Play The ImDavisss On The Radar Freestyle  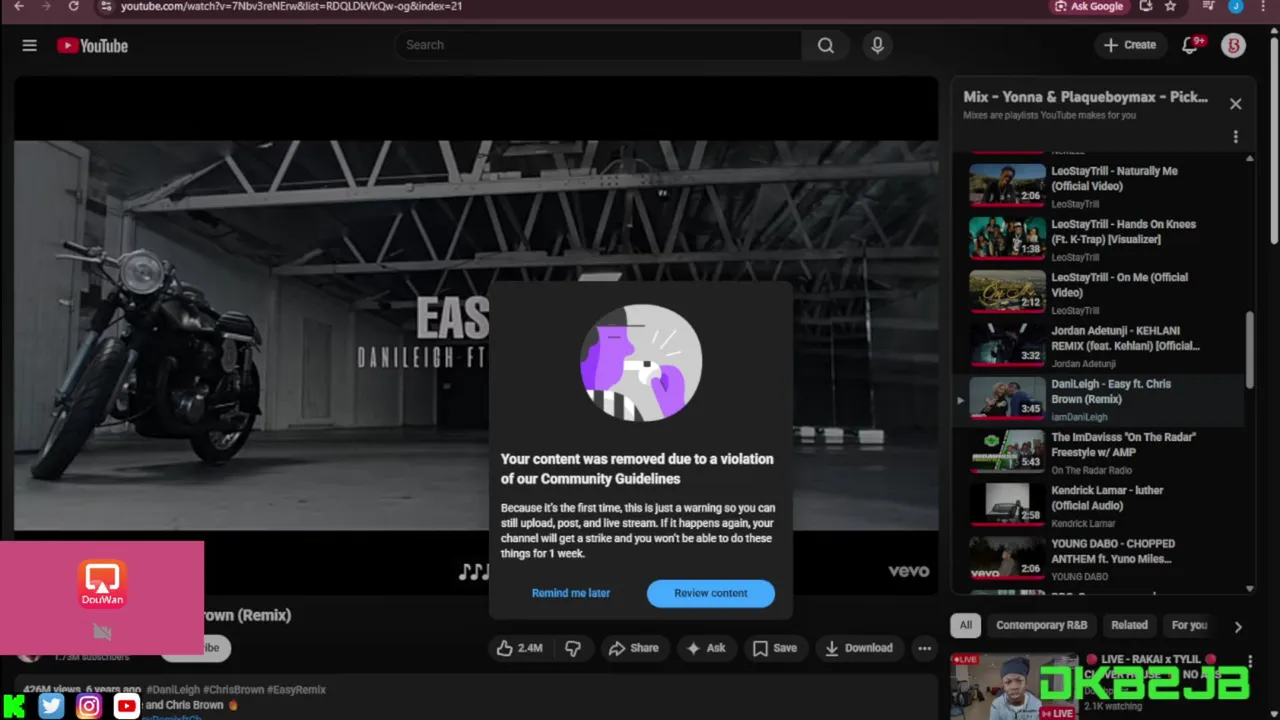point(1099,451)
